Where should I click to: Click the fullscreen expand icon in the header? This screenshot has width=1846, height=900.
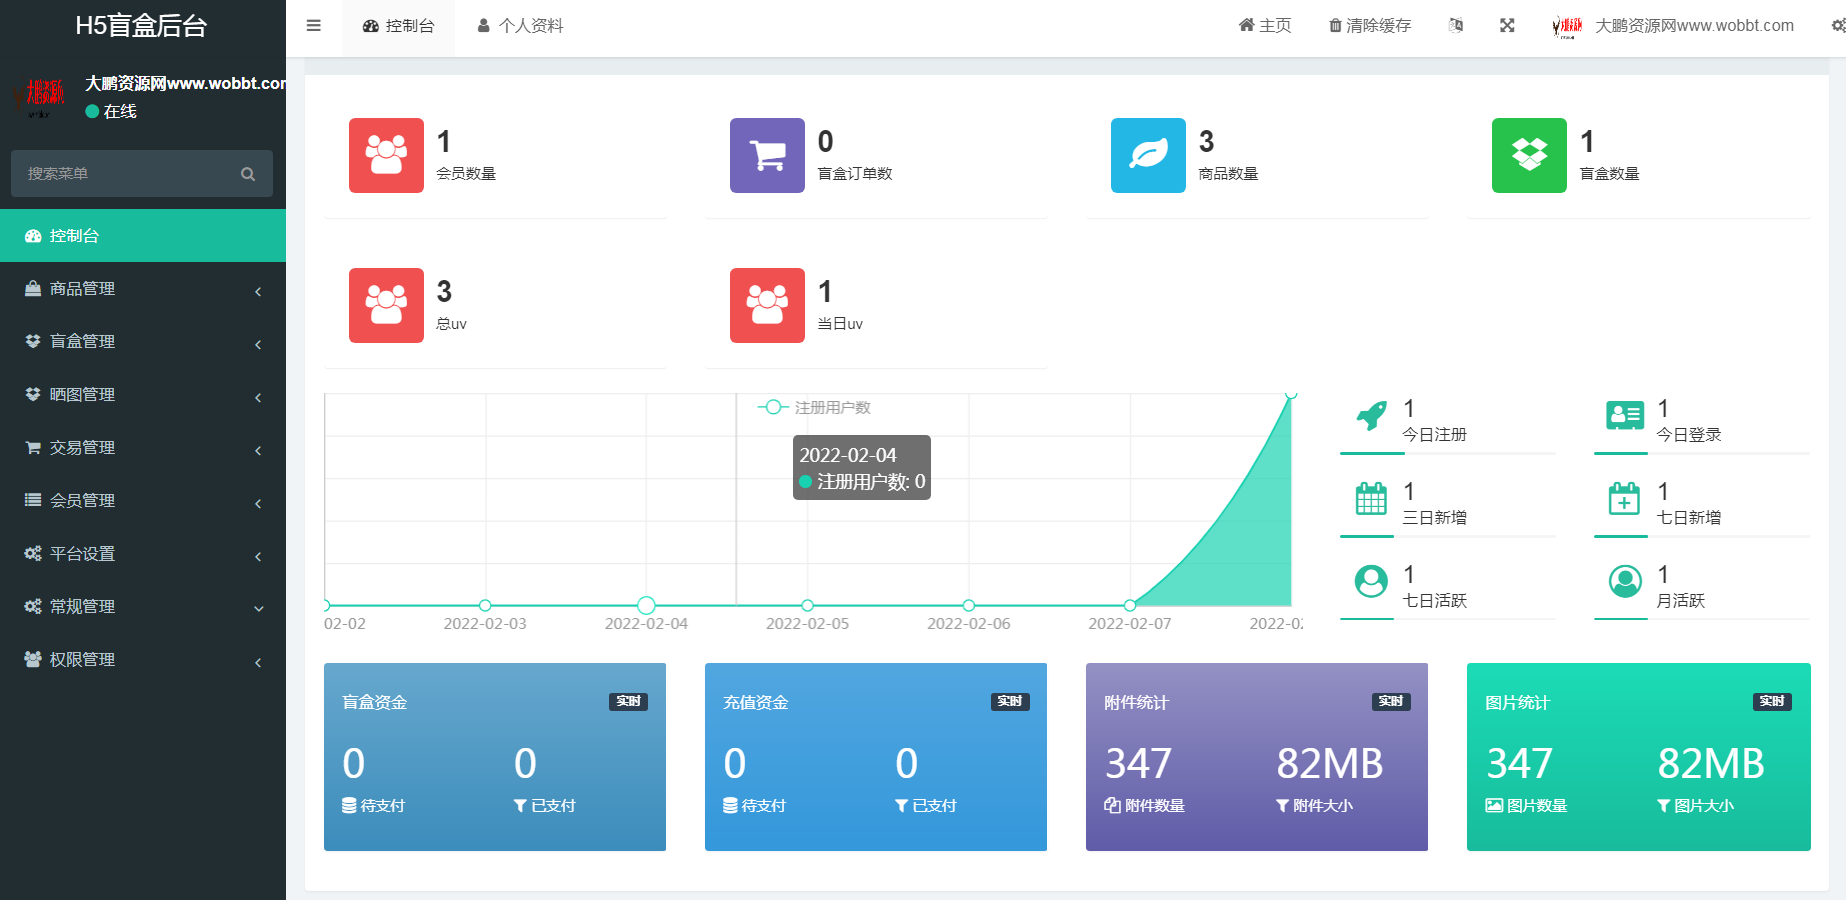pos(1507,26)
